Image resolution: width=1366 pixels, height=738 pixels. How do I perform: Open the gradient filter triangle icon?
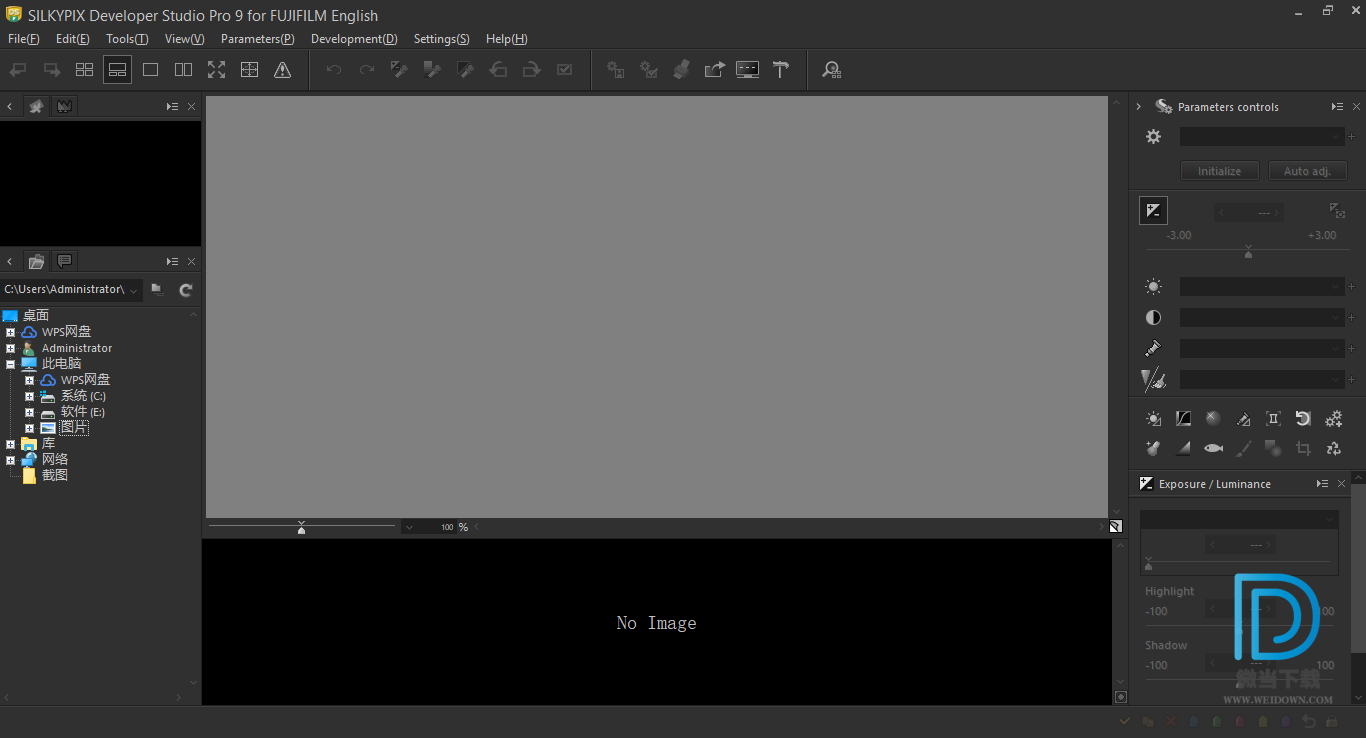pos(1183,449)
